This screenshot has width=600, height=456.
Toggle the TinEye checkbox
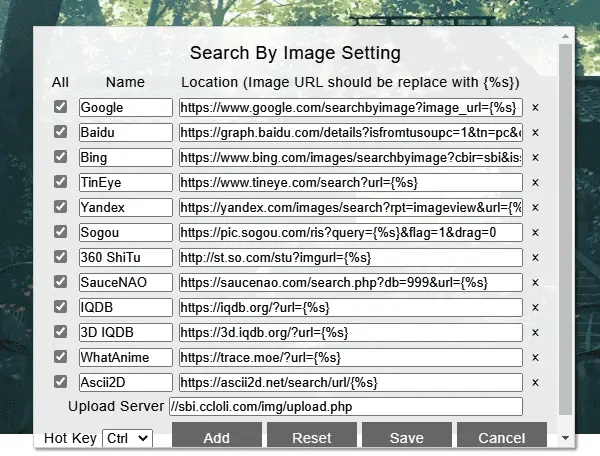tap(60, 182)
